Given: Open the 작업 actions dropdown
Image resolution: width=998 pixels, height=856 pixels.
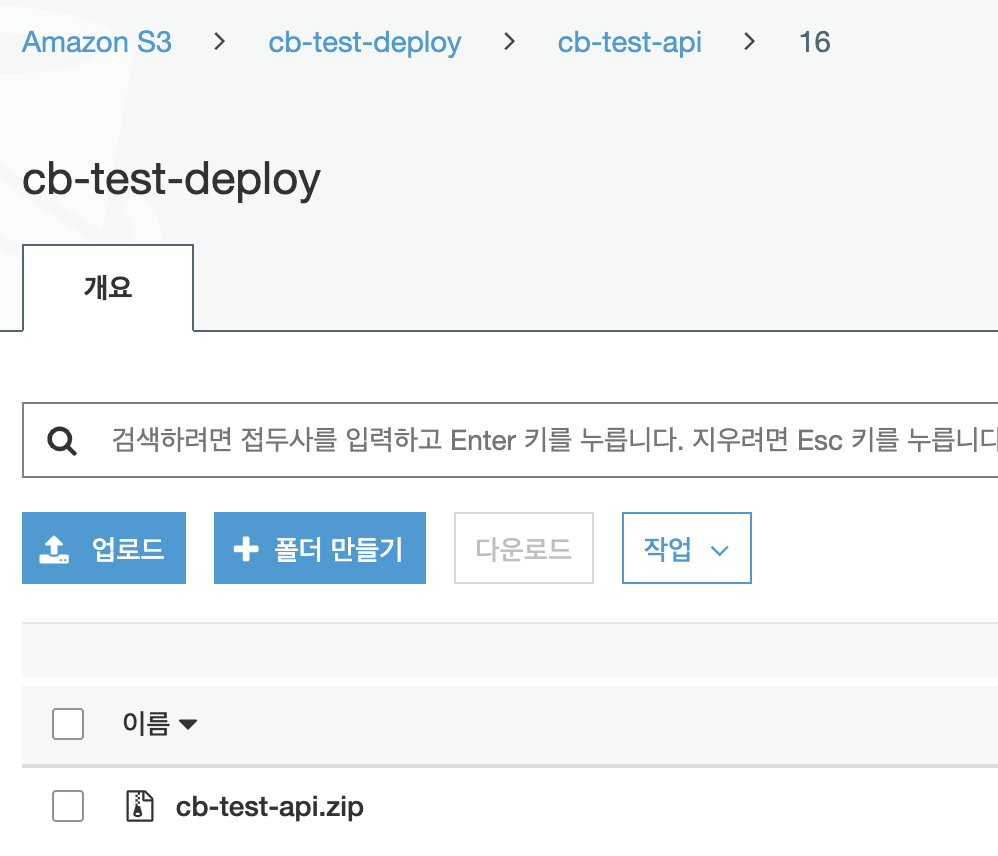Looking at the screenshot, I should click(687, 548).
